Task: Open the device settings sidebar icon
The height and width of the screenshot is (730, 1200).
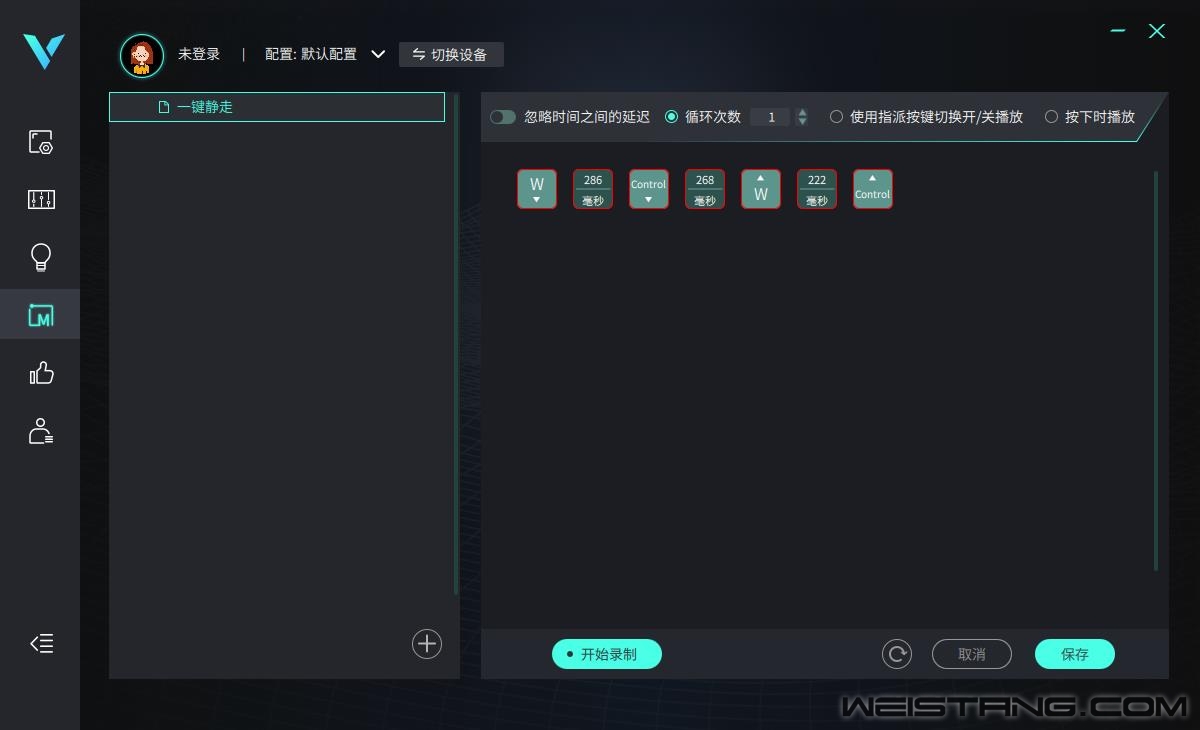Action: [40, 142]
